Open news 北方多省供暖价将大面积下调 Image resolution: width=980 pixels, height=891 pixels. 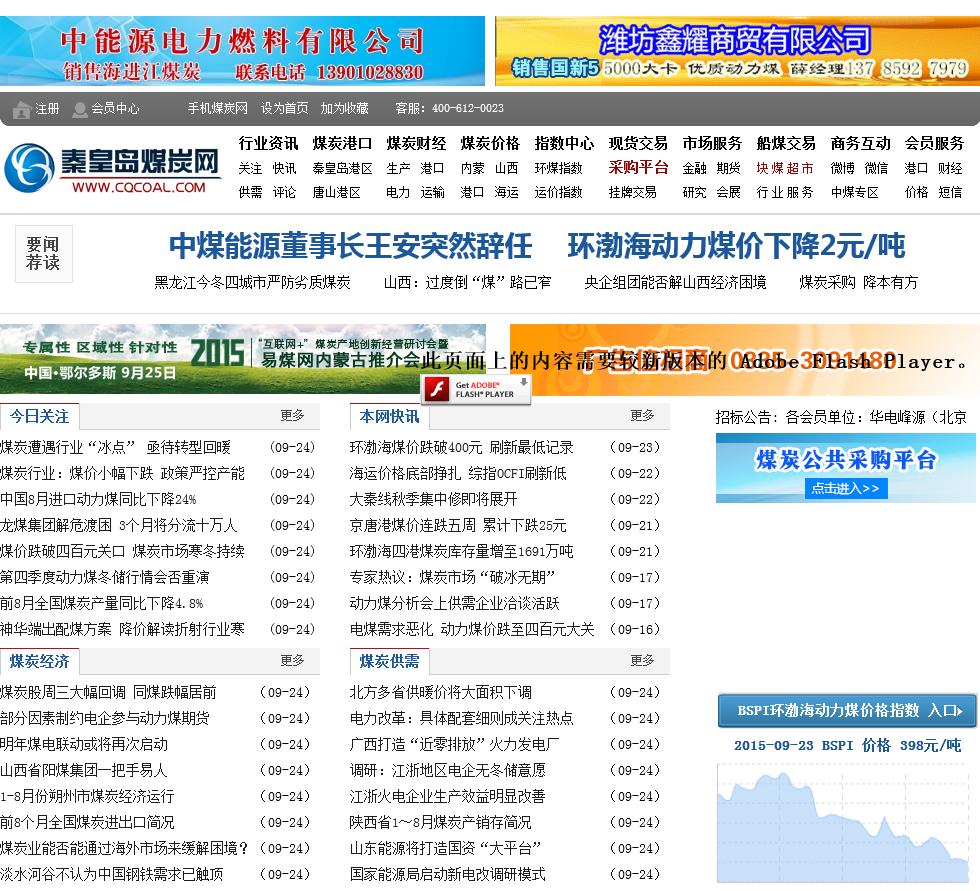point(441,693)
